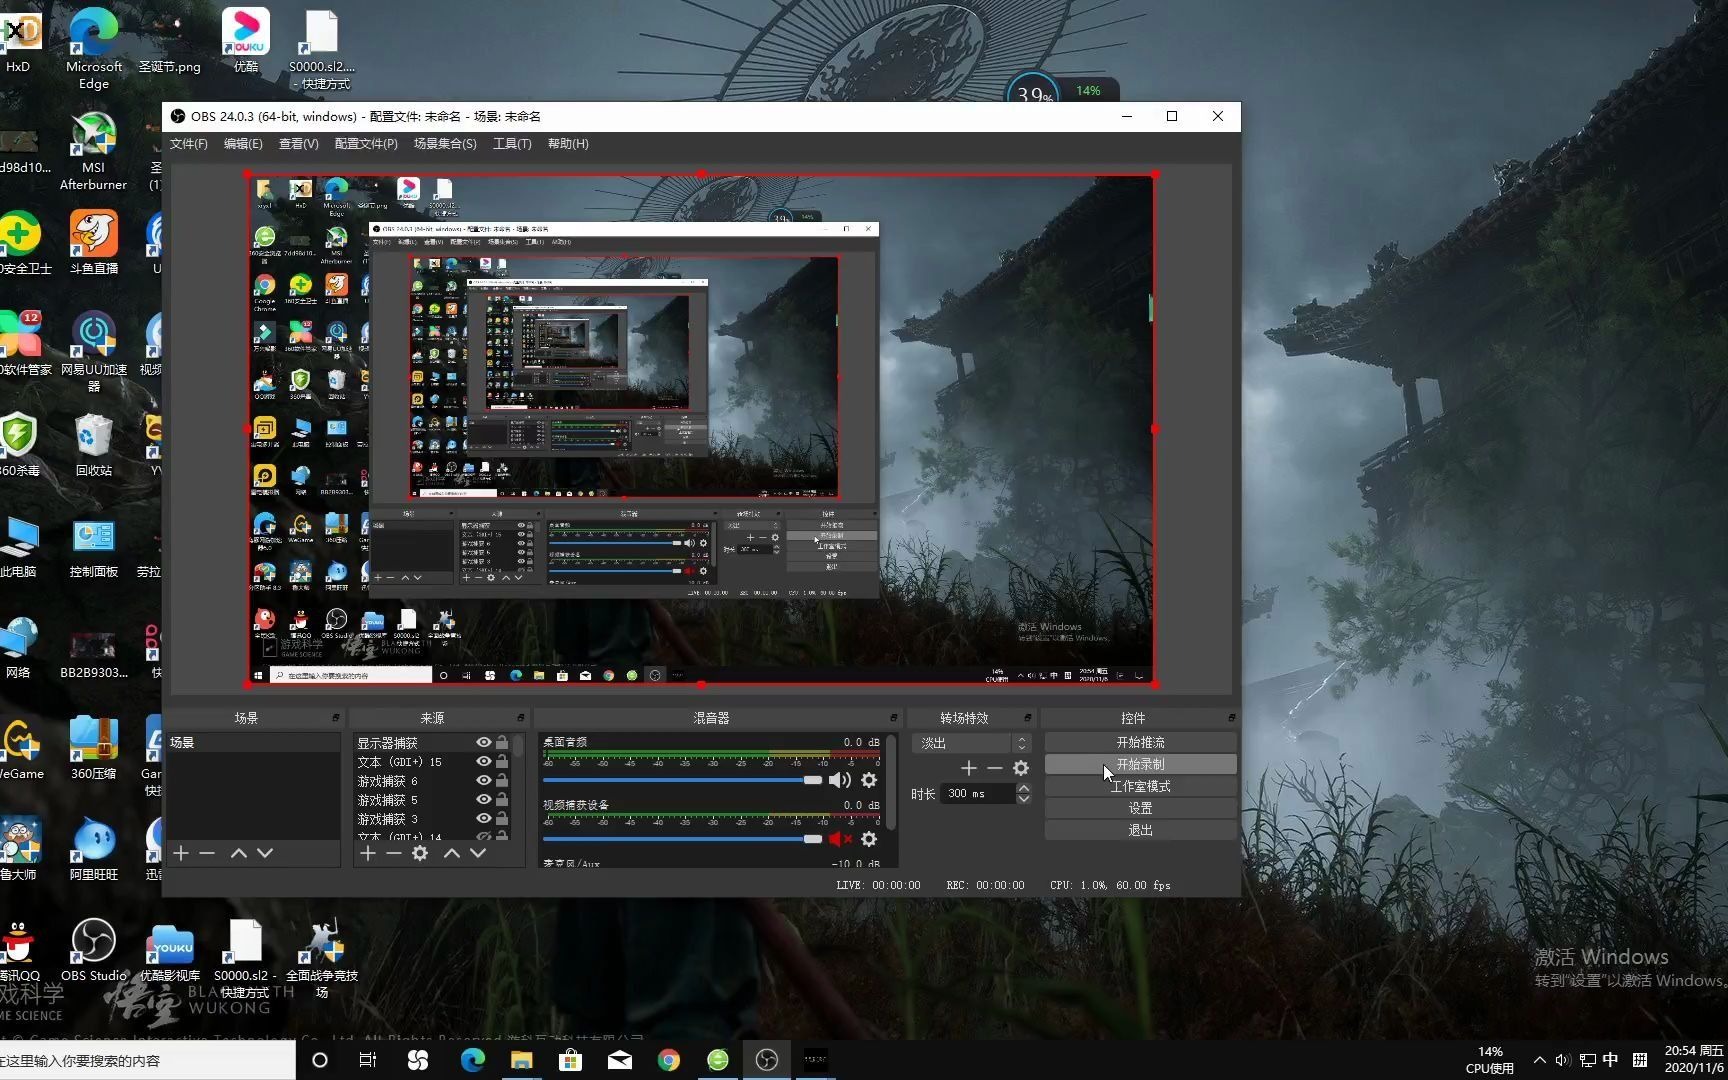
Task: Toggle visibility of 游戏捕获 3 source
Action: coord(484,819)
